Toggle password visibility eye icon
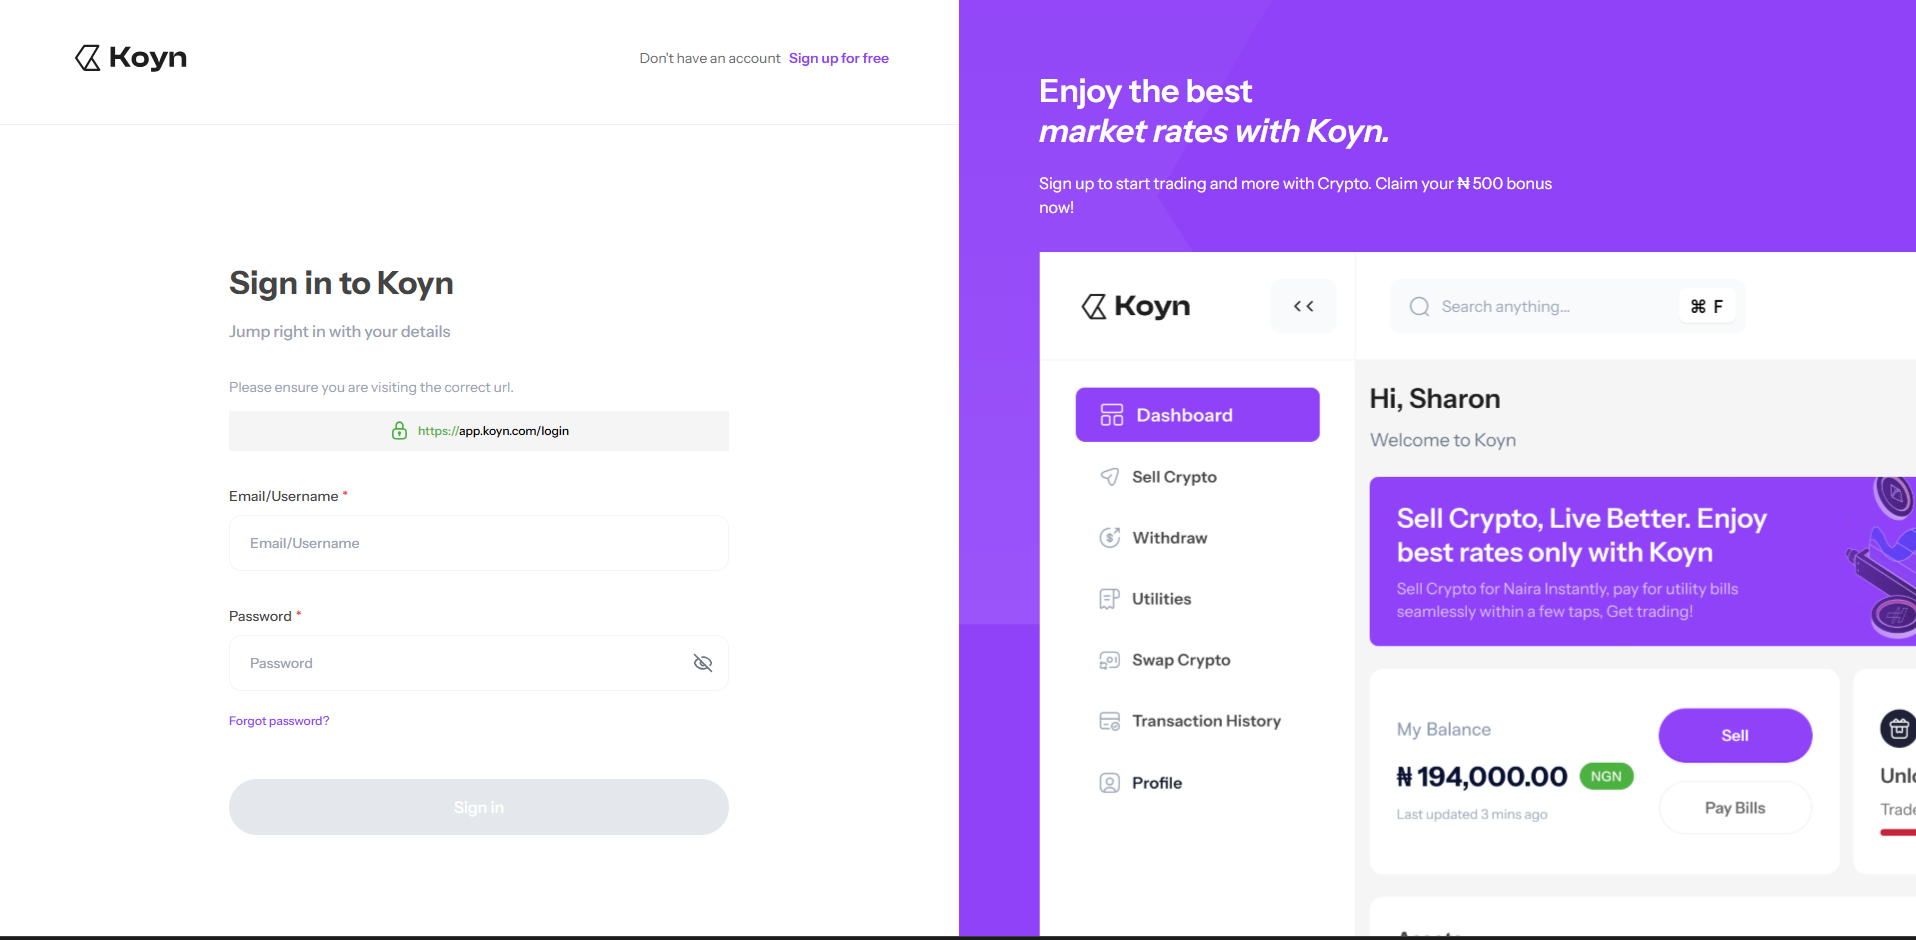The width and height of the screenshot is (1916, 940). tap(703, 663)
